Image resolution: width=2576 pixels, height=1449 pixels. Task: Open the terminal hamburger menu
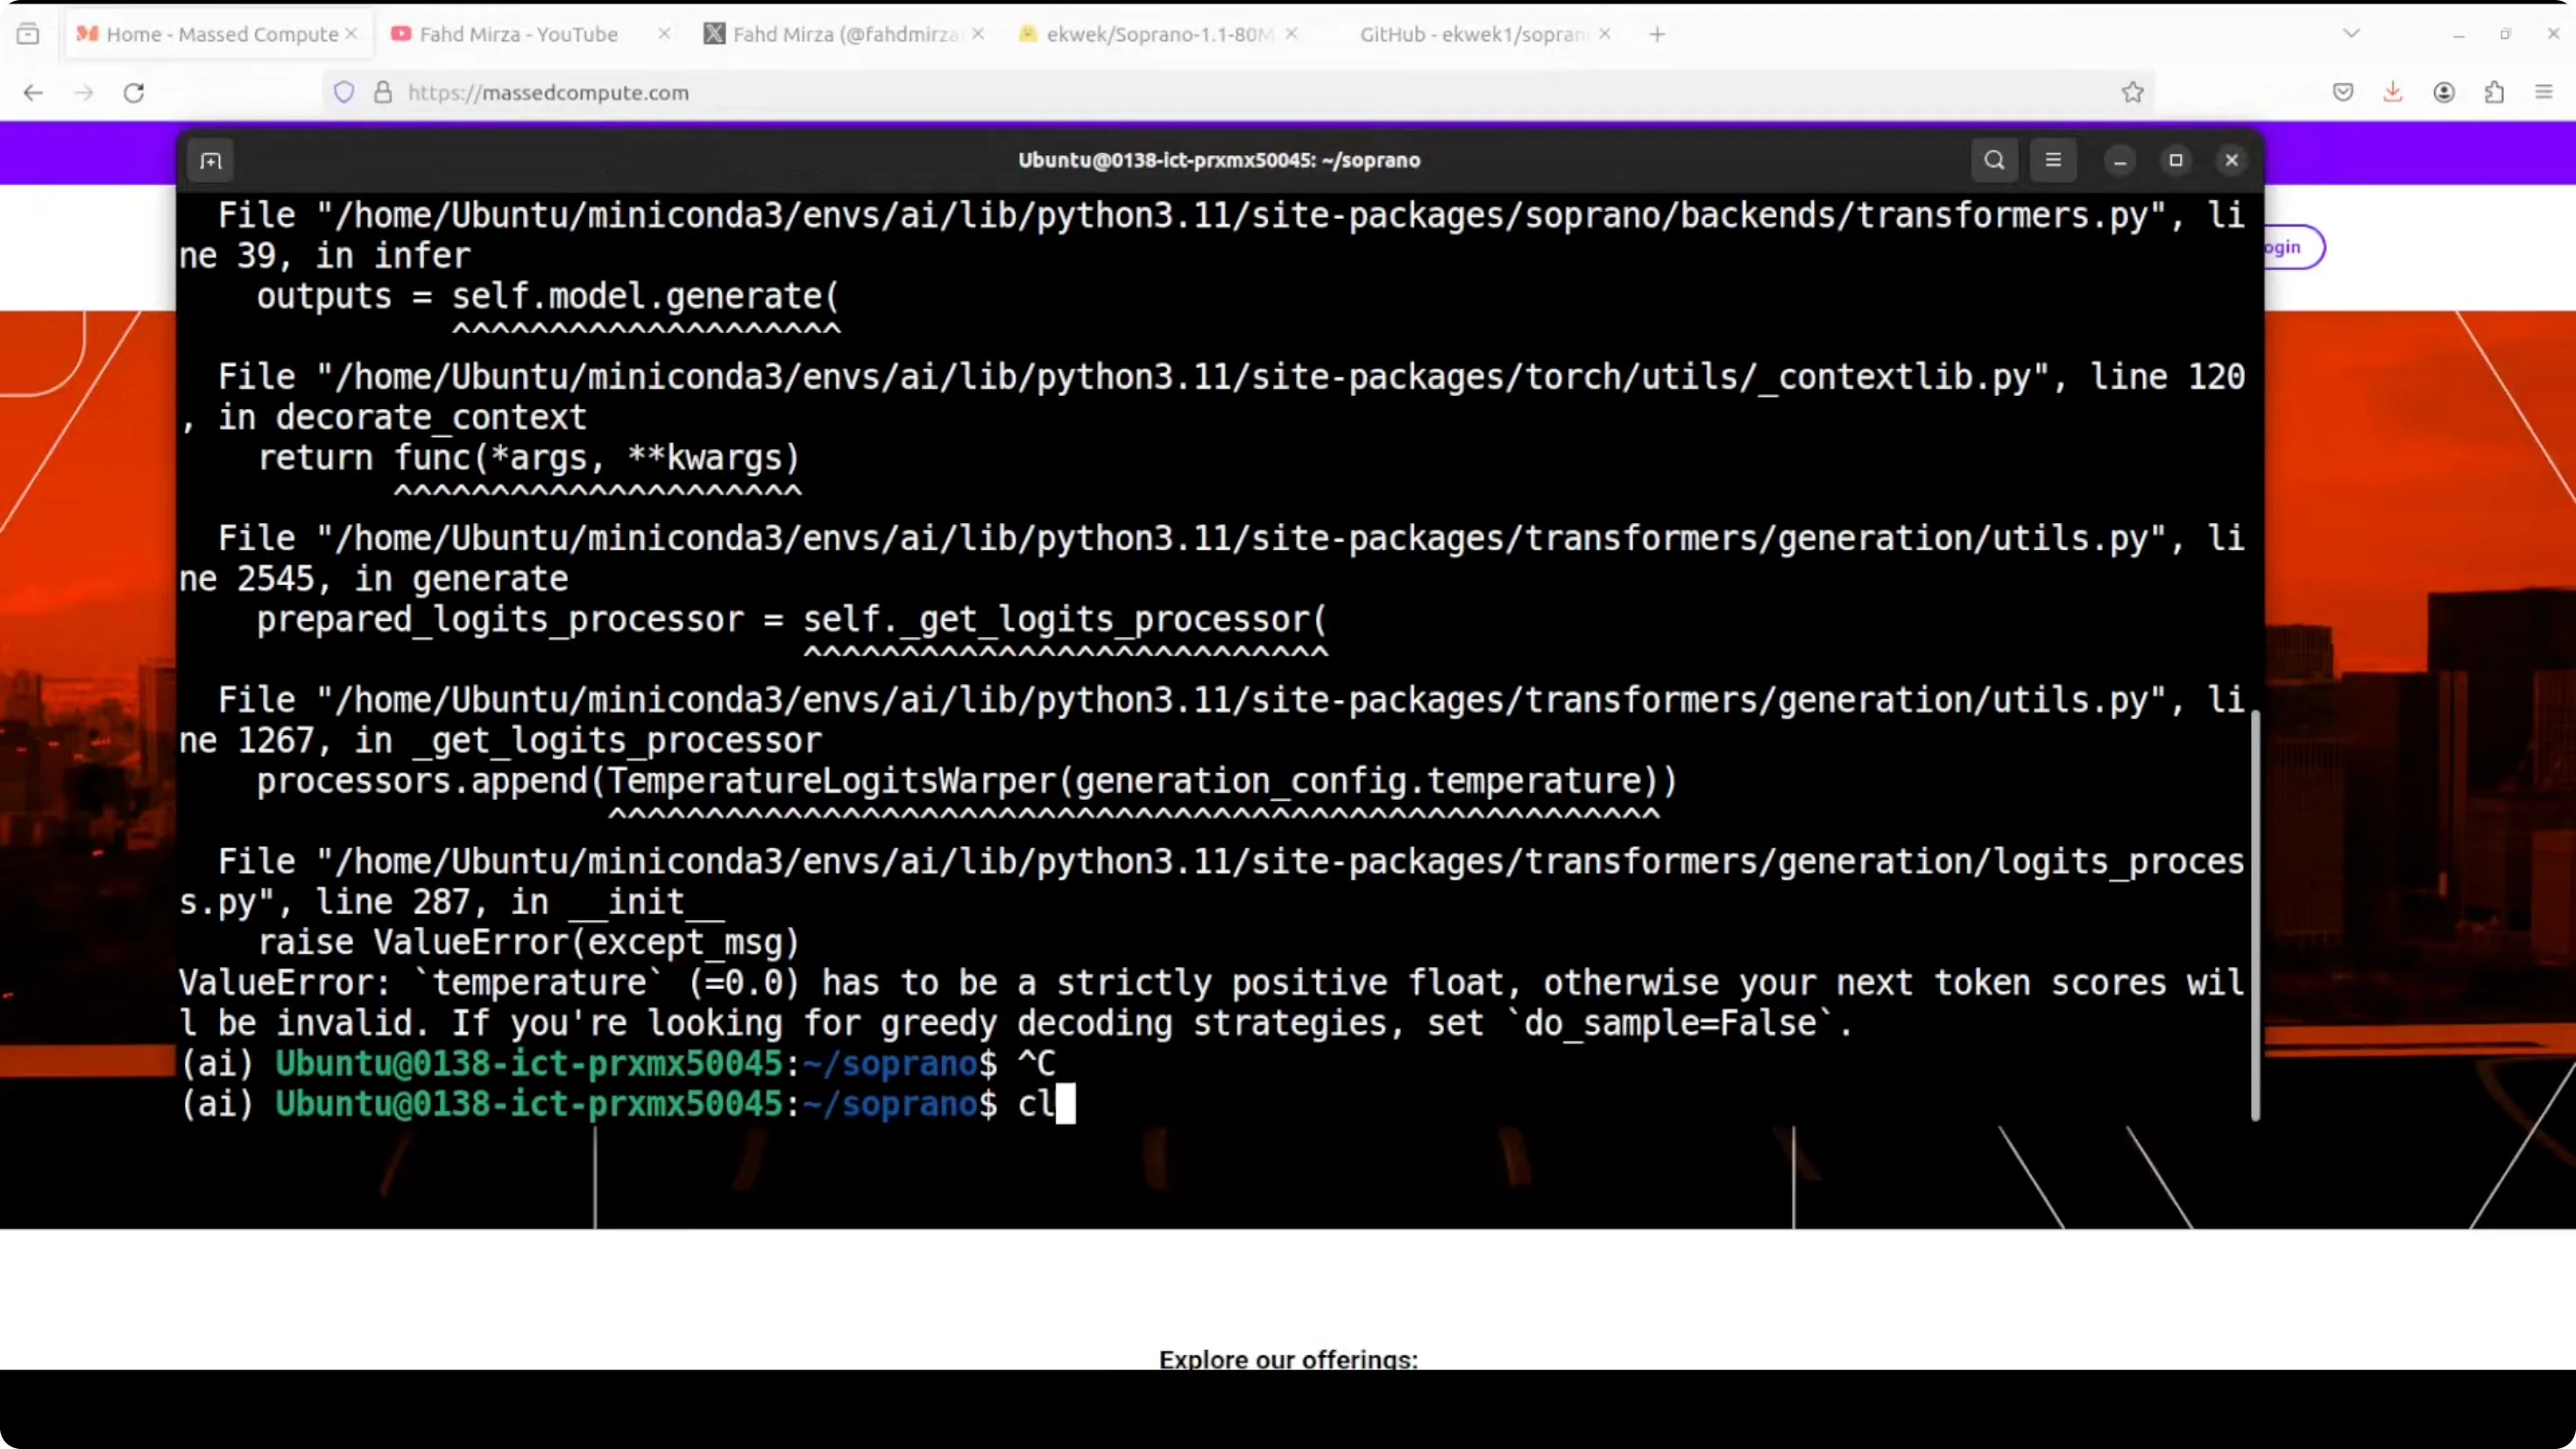2053,160
